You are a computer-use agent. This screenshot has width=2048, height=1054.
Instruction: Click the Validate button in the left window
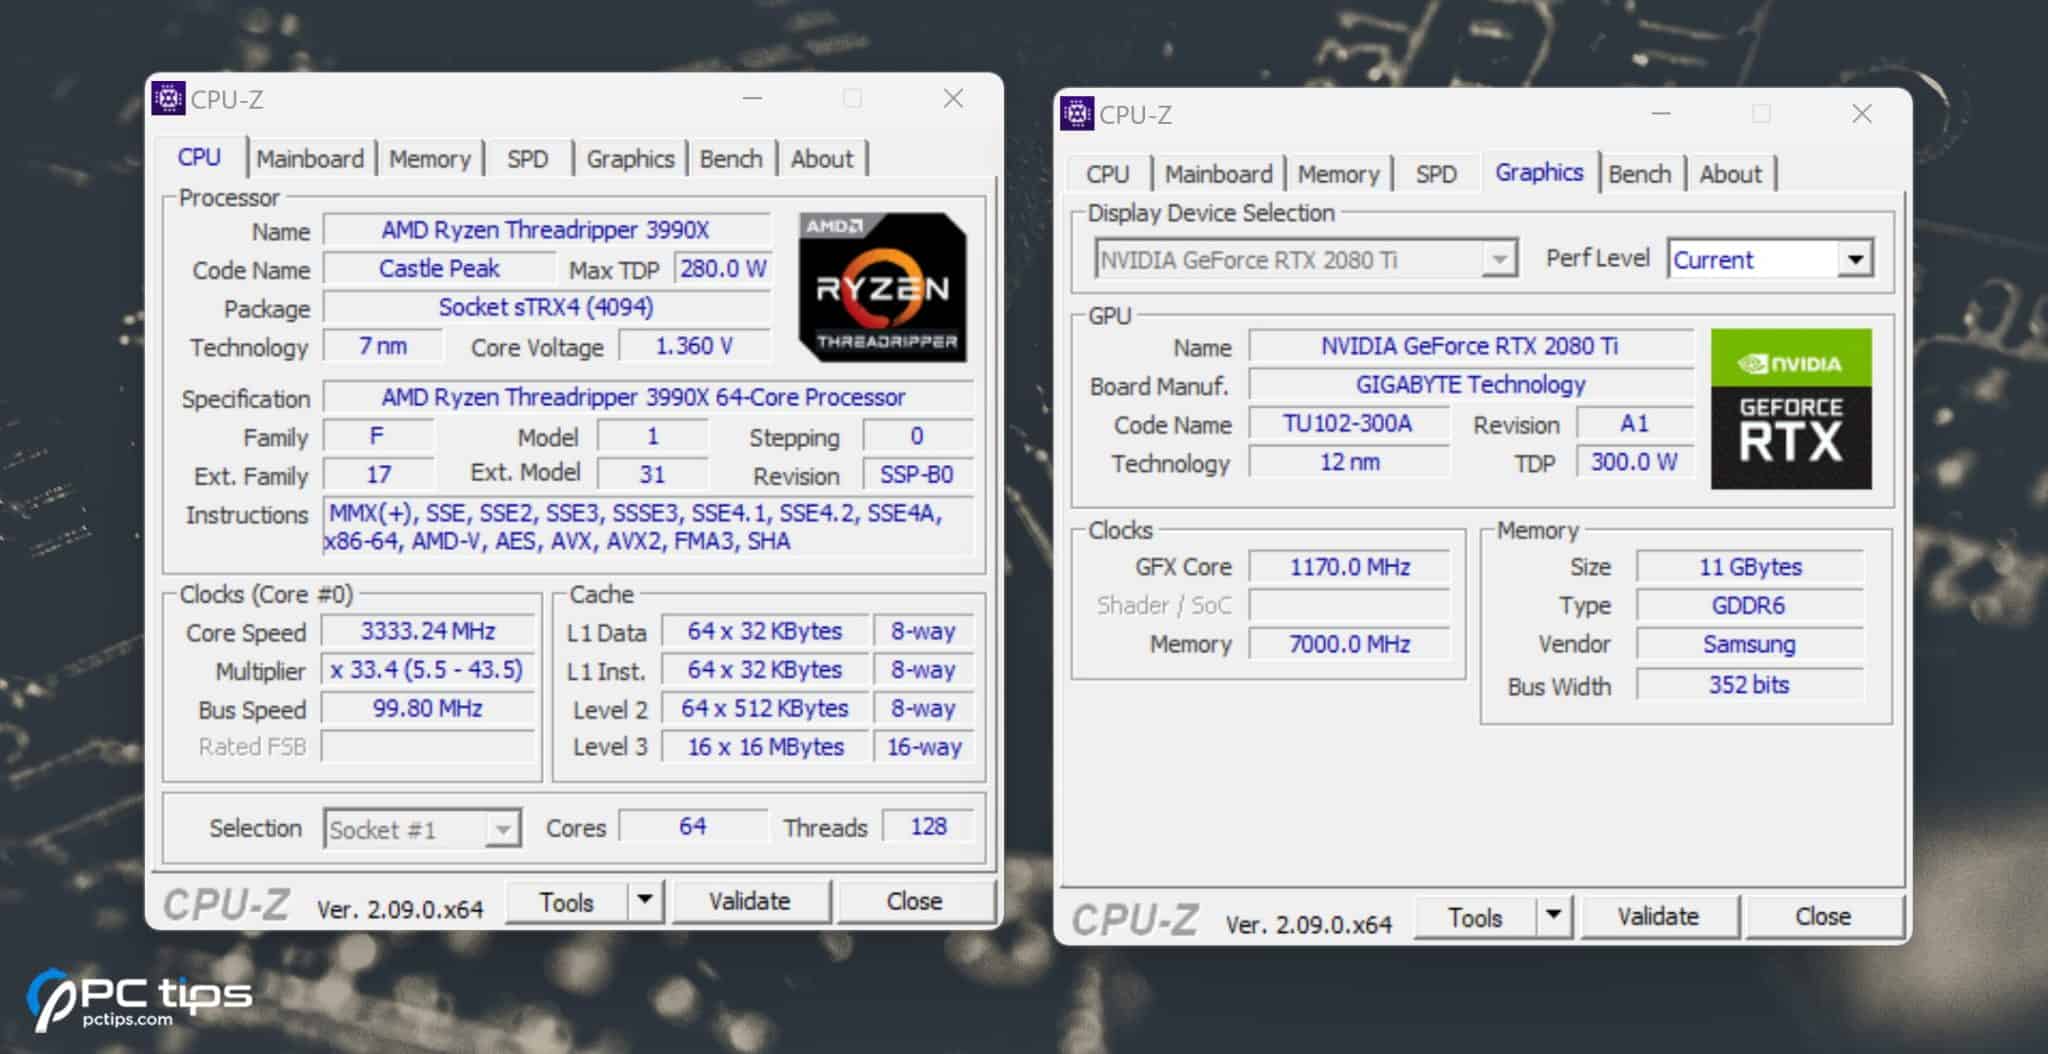point(752,901)
